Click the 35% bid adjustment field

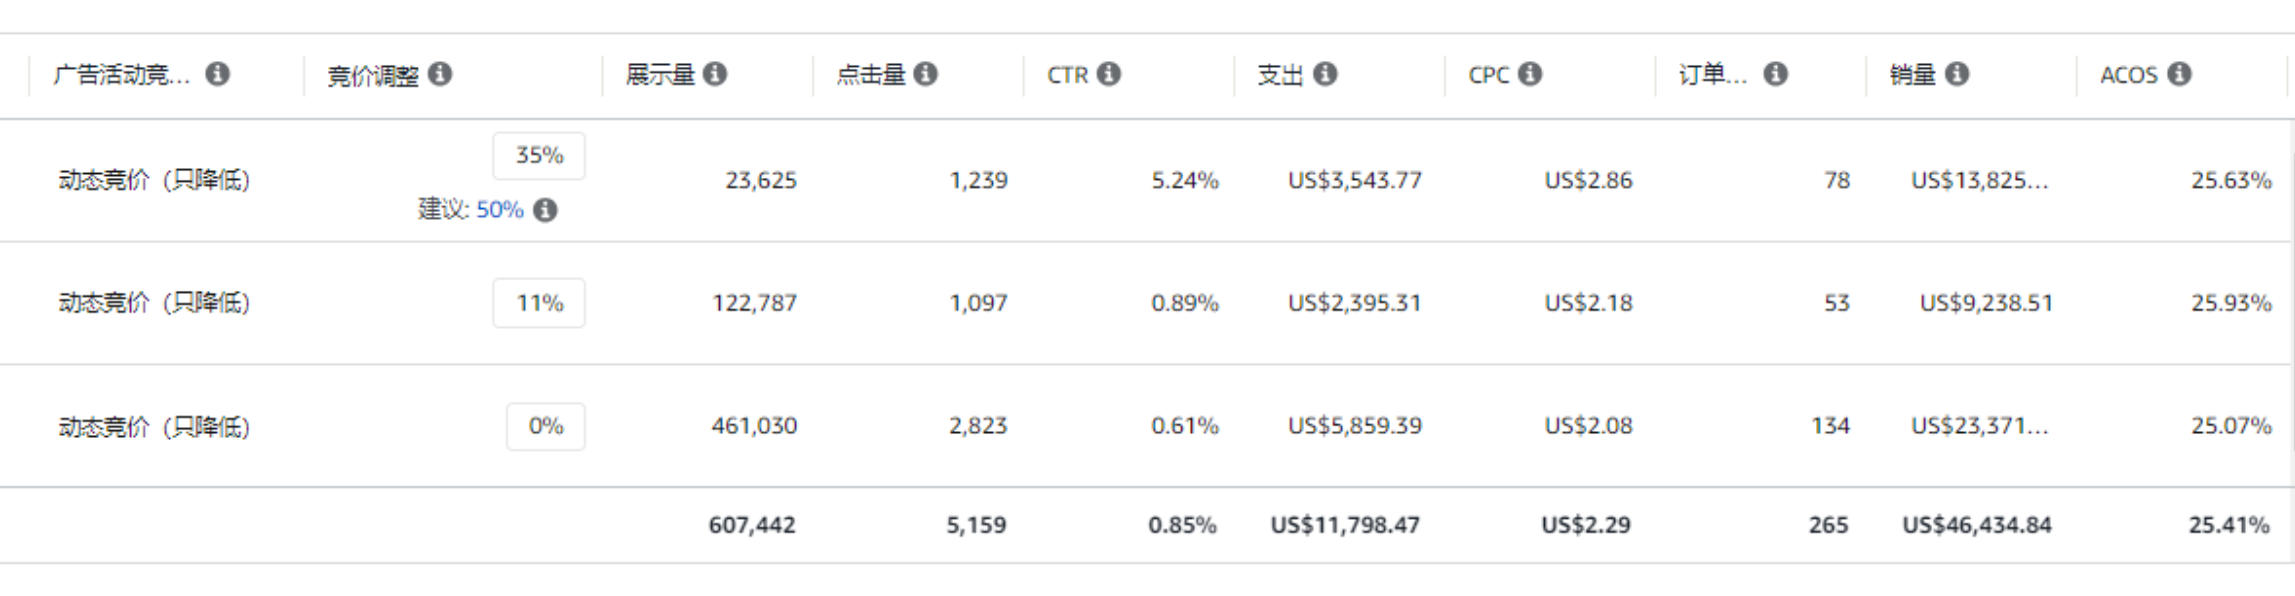(539, 156)
